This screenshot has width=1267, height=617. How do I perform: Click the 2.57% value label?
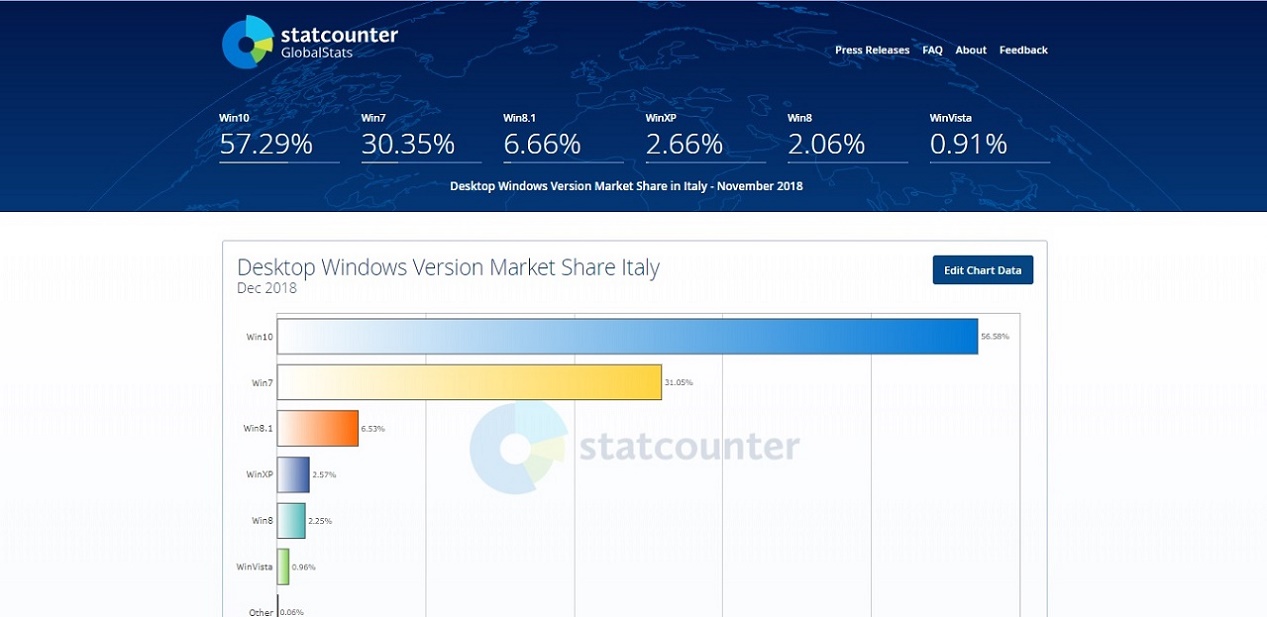point(324,475)
